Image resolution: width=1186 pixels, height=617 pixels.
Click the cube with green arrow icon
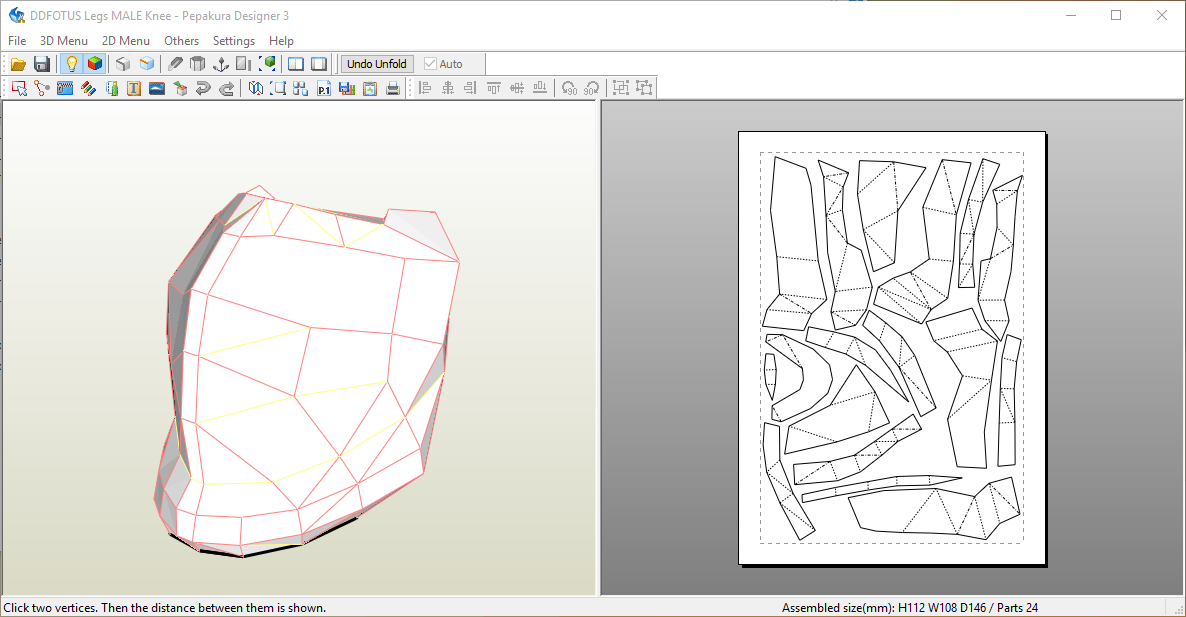tap(180, 88)
